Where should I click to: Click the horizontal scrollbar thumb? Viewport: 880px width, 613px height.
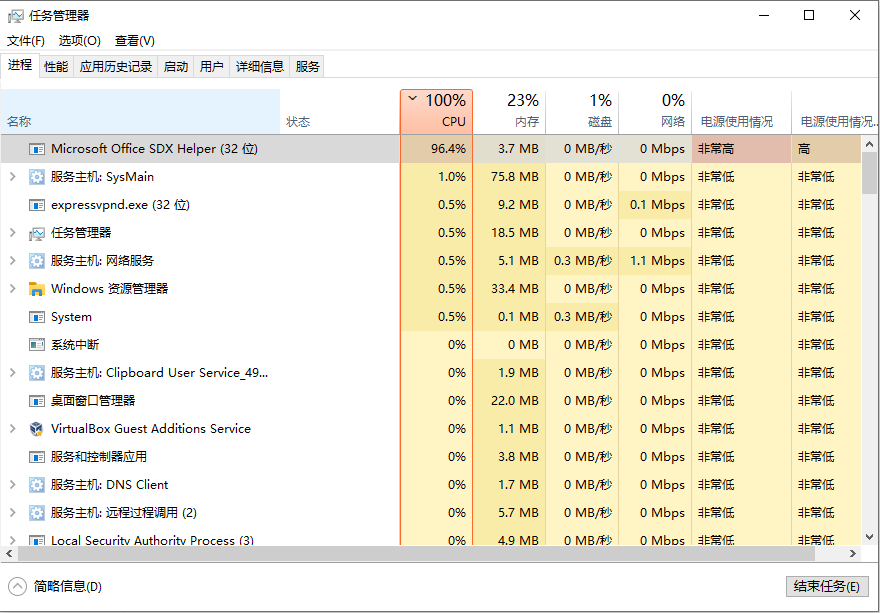(415, 553)
